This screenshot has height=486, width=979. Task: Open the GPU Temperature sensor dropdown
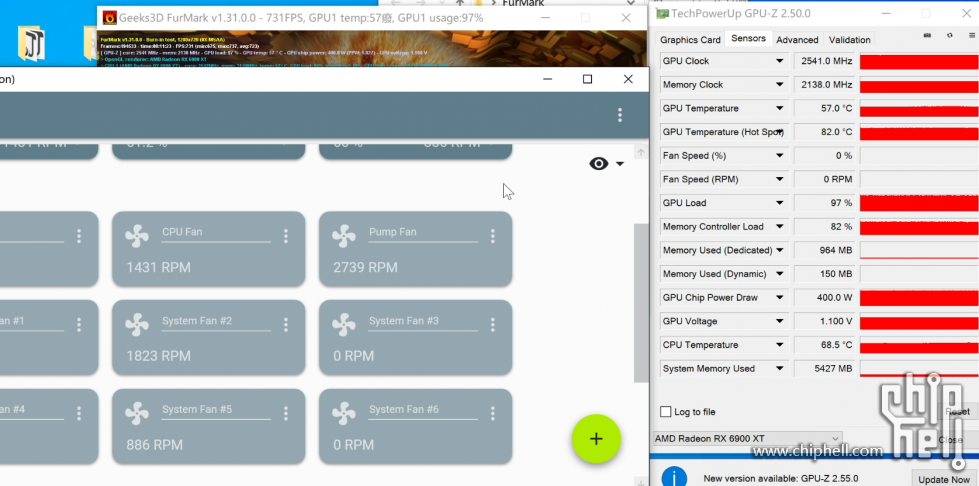point(779,108)
